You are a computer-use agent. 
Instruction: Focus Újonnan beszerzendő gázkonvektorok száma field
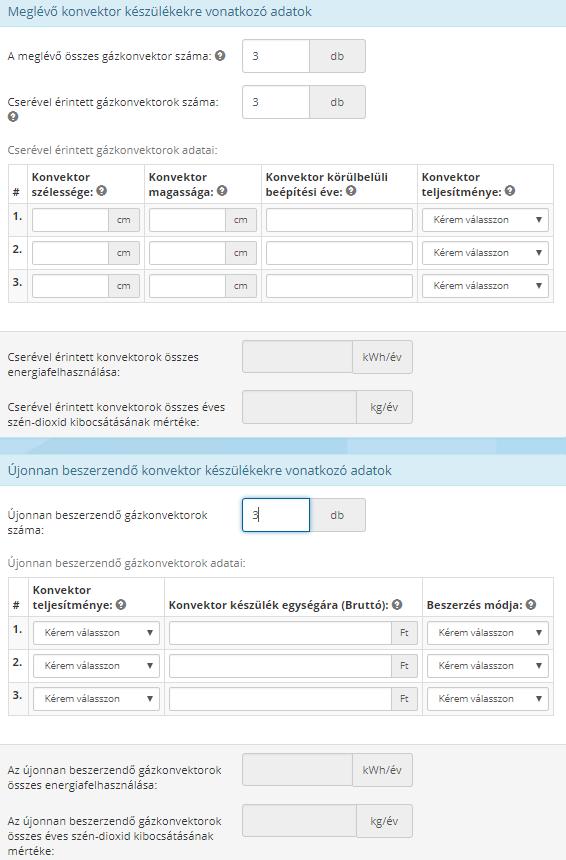click(276, 515)
